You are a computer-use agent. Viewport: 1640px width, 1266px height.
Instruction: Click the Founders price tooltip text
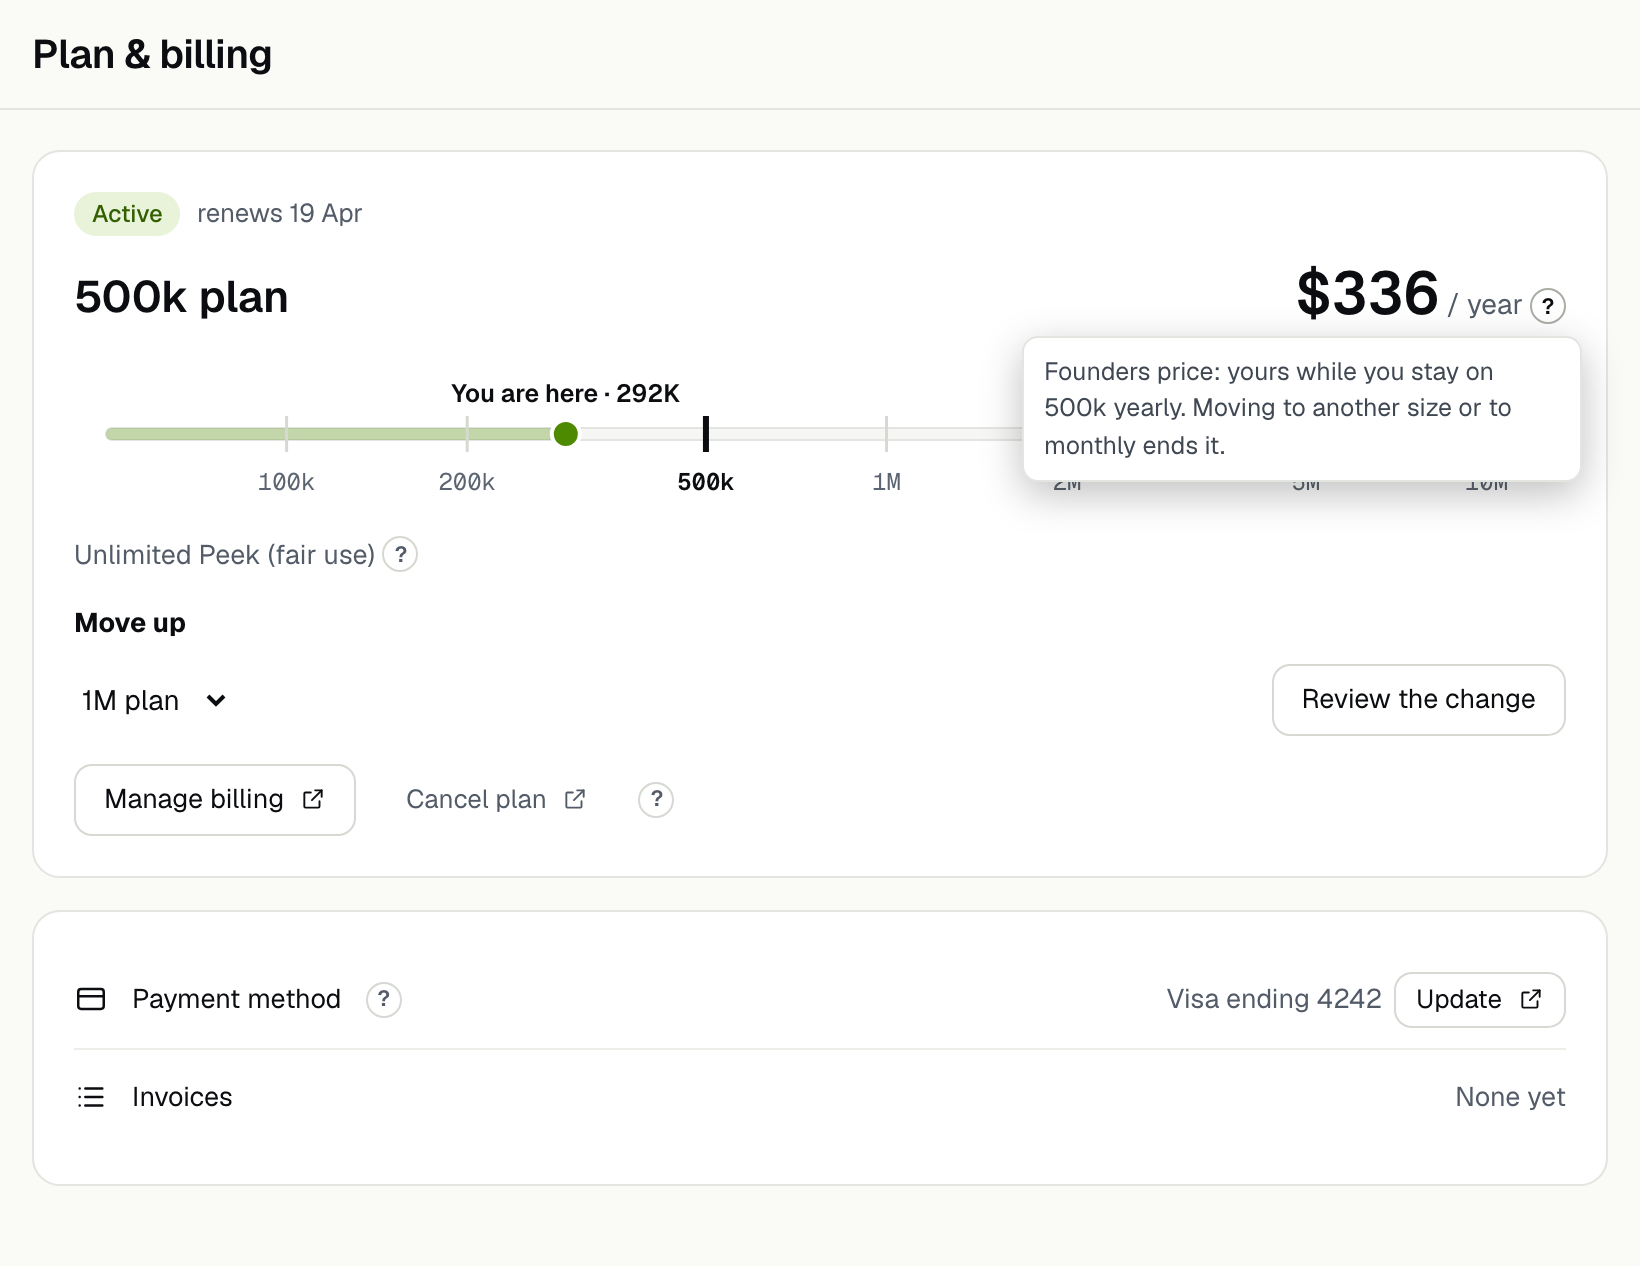[1278, 408]
